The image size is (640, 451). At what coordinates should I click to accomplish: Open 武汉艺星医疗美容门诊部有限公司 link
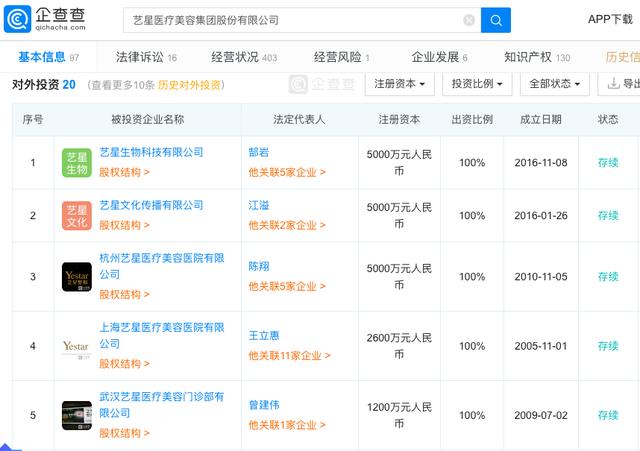pos(162,405)
